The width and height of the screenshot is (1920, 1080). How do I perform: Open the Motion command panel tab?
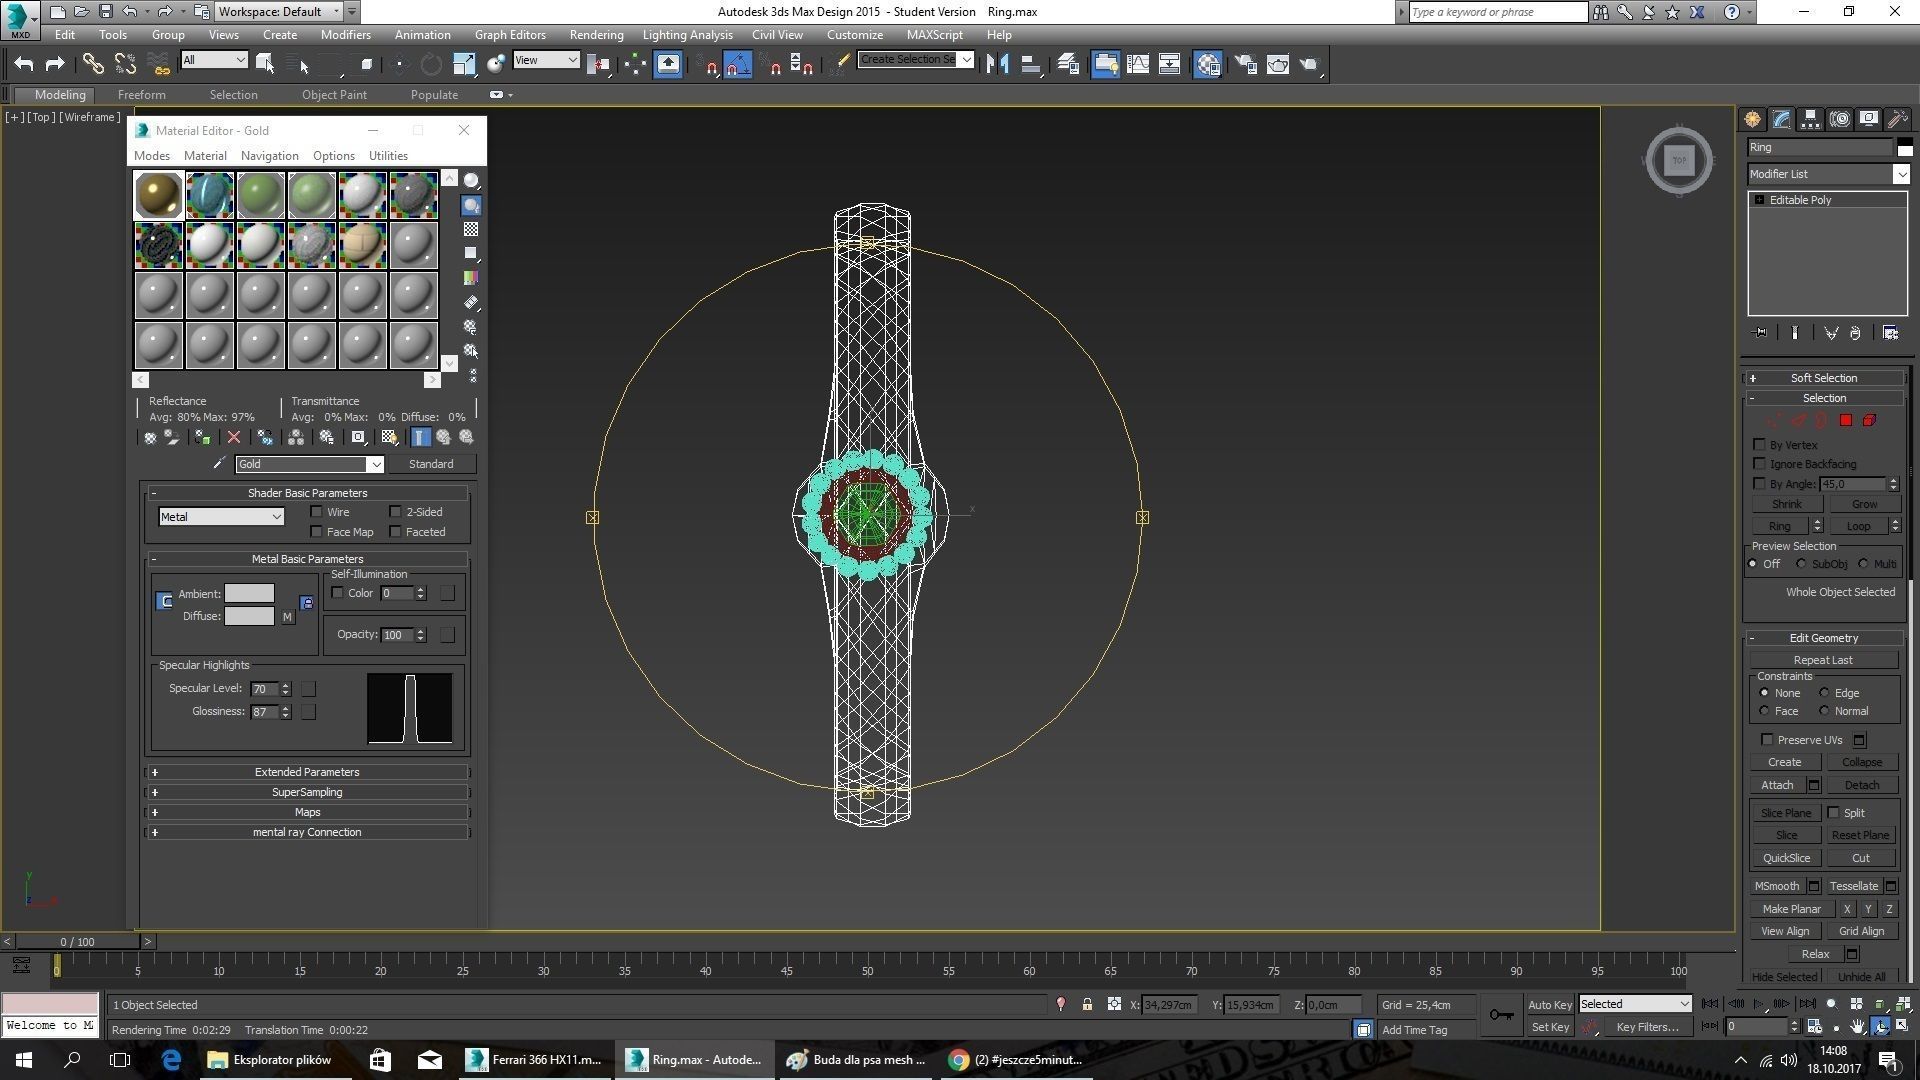(1839, 119)
